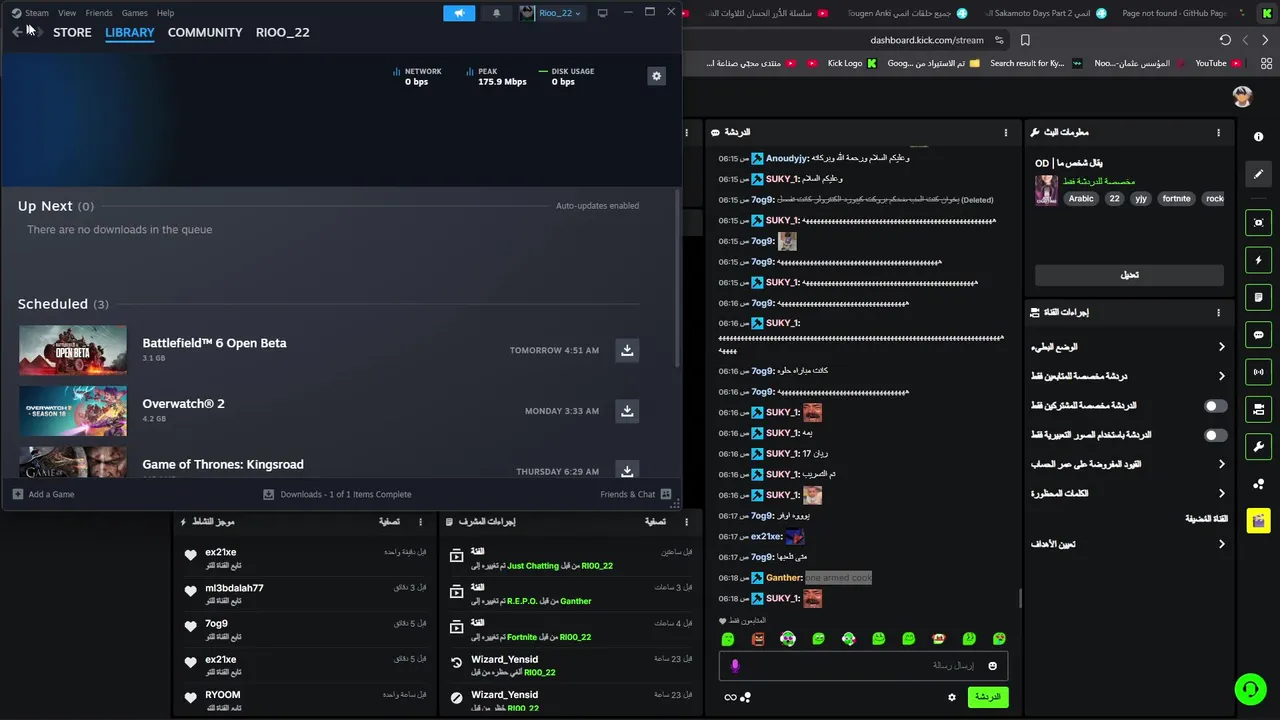The width and height of the screenshot is (1280, 720).
Task: Open View menu in Steam
Action: (x=67, y=13)
